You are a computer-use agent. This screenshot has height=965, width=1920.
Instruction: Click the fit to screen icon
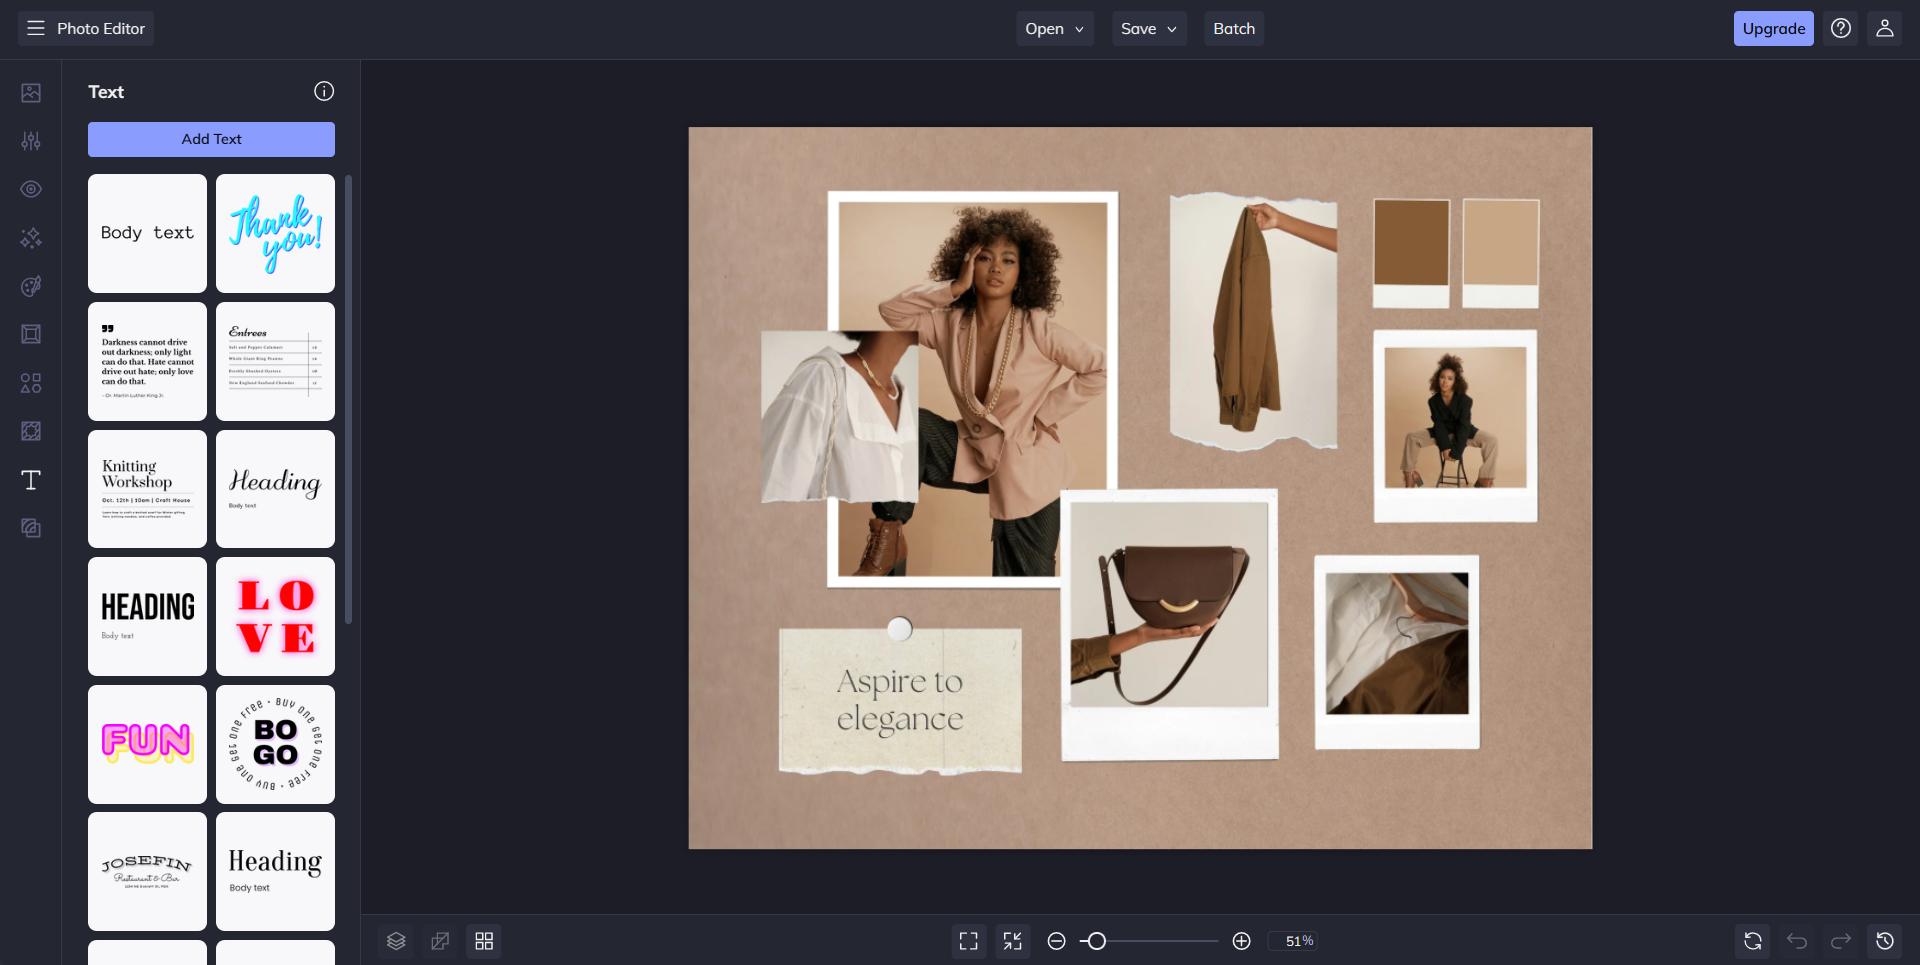(x=969, y=941)
